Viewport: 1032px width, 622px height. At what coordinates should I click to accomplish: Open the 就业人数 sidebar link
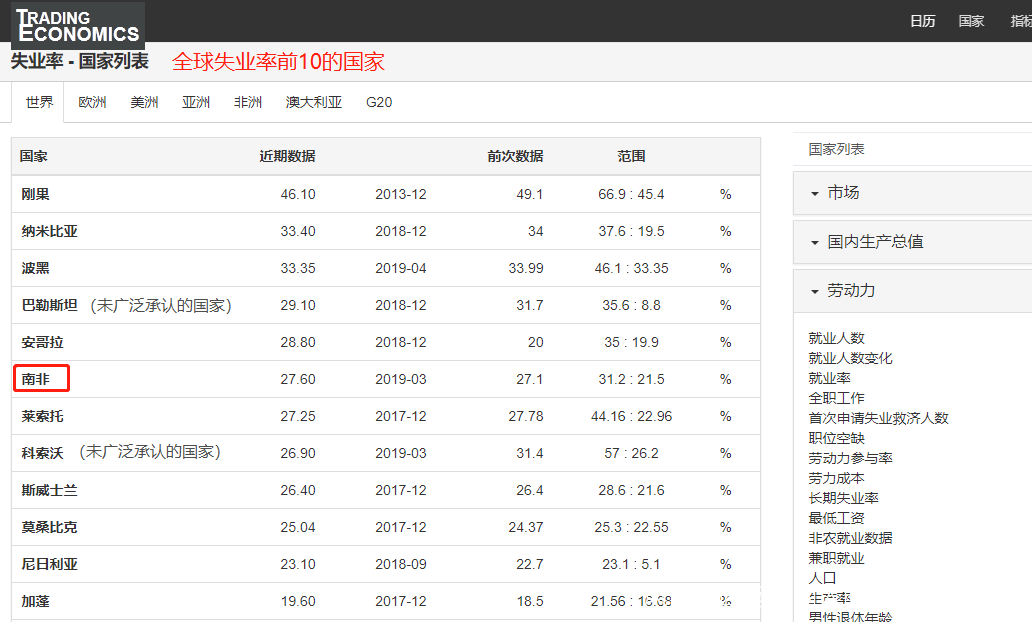[x=836, y=338]
